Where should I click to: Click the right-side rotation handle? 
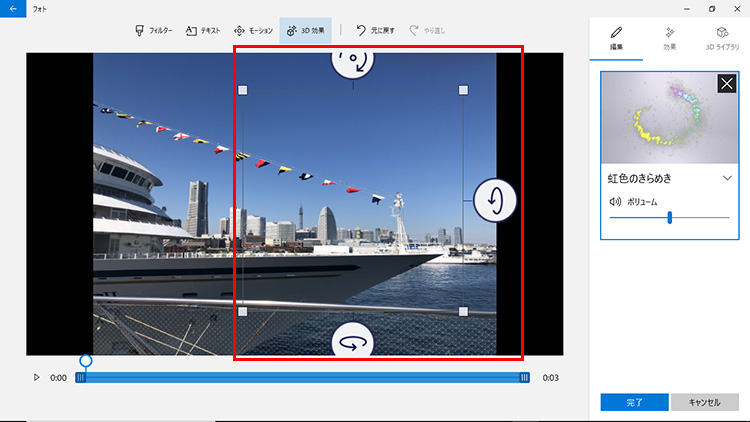(x=494, y=199)
